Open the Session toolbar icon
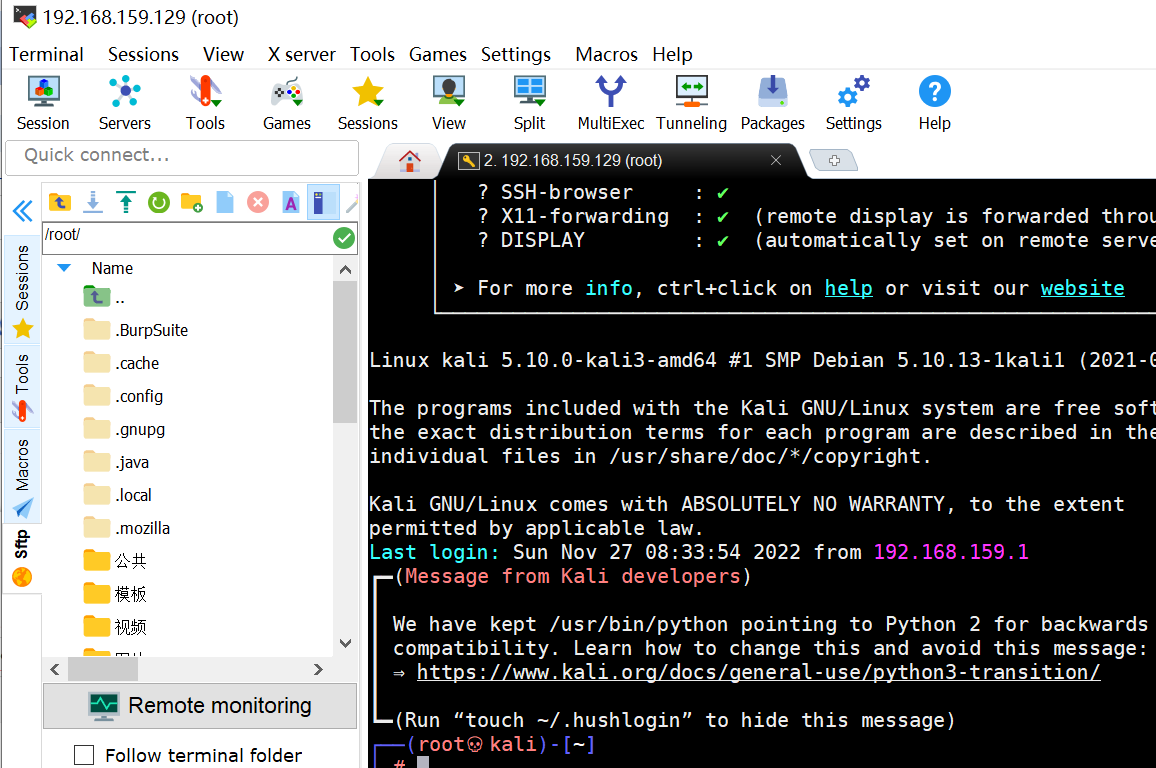The image size is (1156, 768). pyautogui.click(x=43, y=102)
